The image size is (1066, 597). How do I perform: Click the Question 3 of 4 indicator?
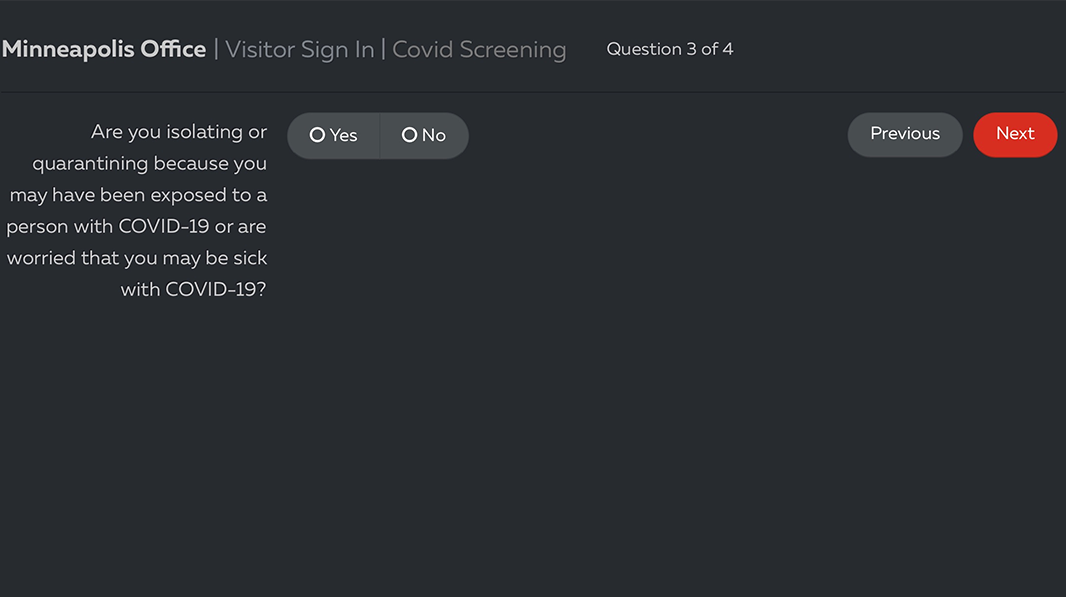coord(670,50)
